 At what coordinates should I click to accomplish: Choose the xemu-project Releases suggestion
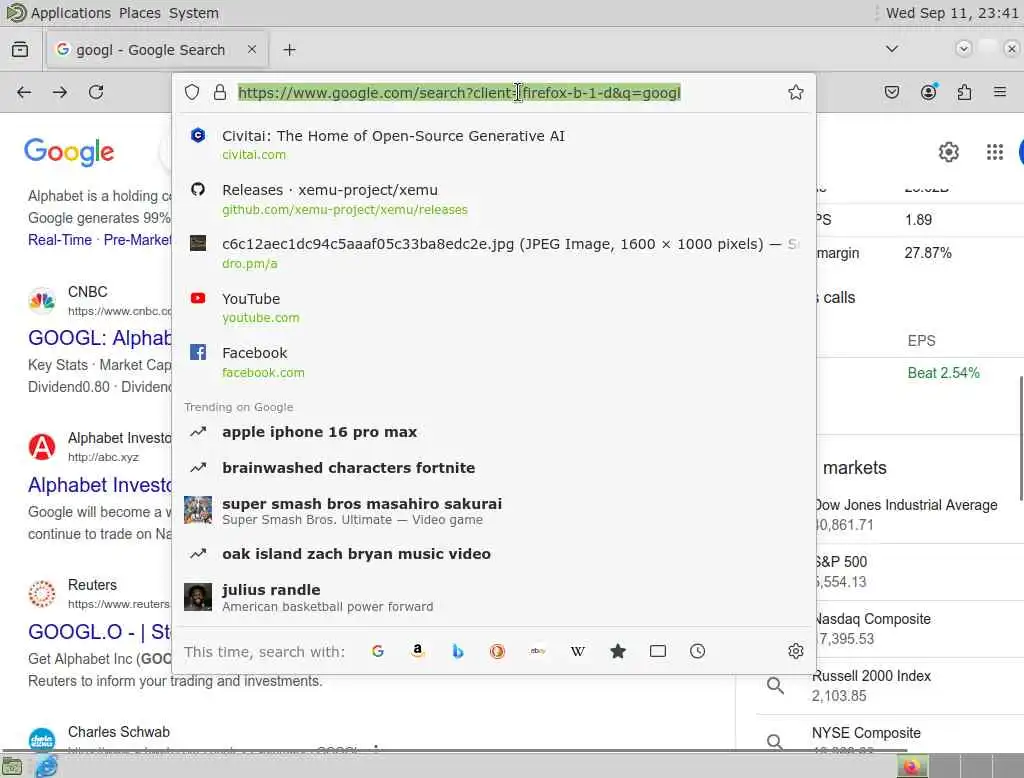pyautogui.click(x=494, y=199)
